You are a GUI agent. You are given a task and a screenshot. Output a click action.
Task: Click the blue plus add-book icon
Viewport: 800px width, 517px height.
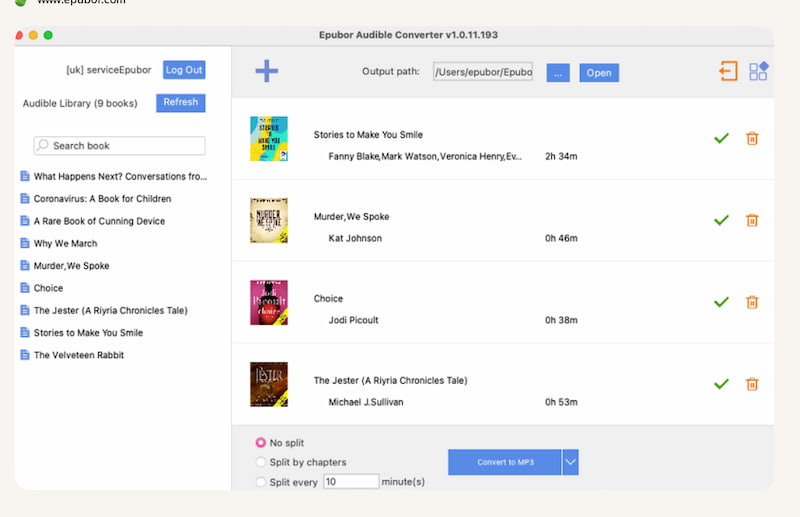(x=267, y=71)
